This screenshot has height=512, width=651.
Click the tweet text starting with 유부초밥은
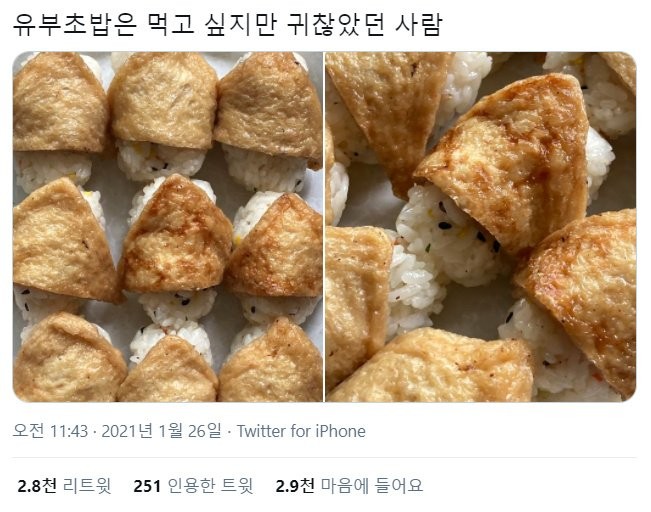pyautogui.click(x=228, y=24)
